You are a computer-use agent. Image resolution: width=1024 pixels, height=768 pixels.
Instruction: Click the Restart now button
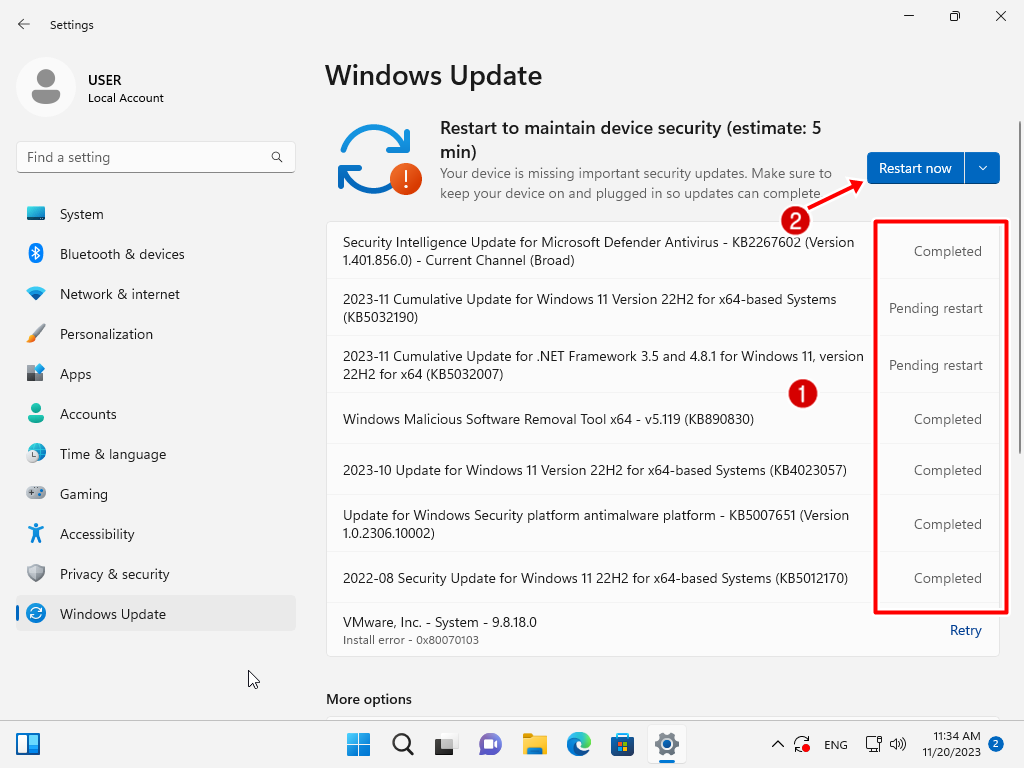coord(915,168)
